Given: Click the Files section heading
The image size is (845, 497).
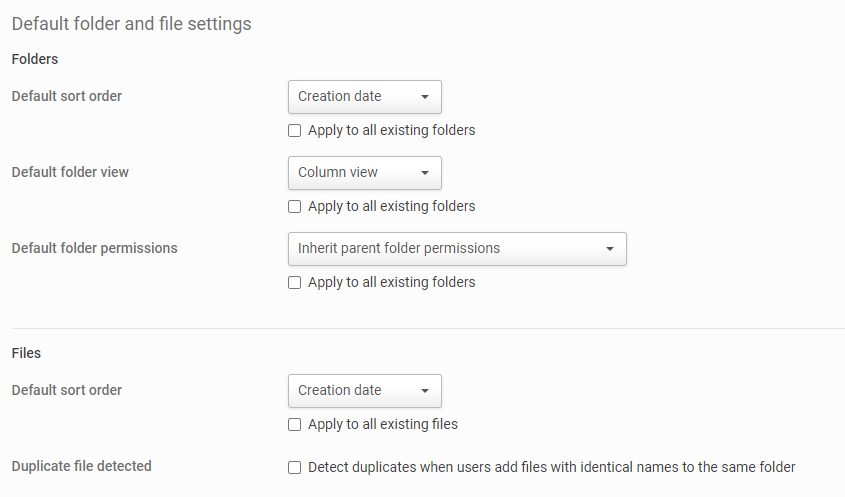Looking at the screenshot, I should pyautogui.click(x=26, y=353).
